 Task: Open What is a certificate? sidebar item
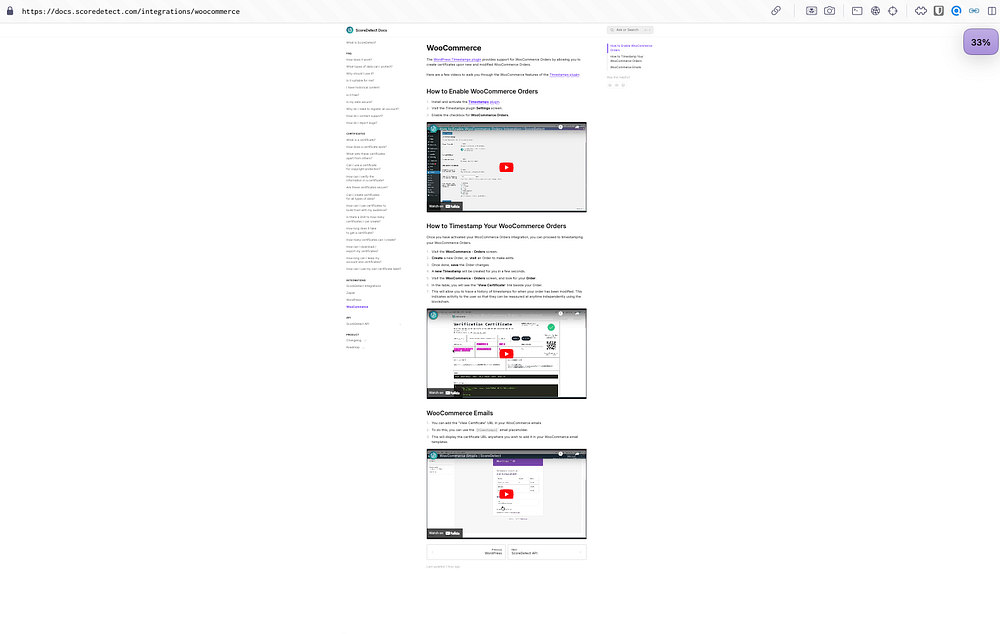coord(361,140)
